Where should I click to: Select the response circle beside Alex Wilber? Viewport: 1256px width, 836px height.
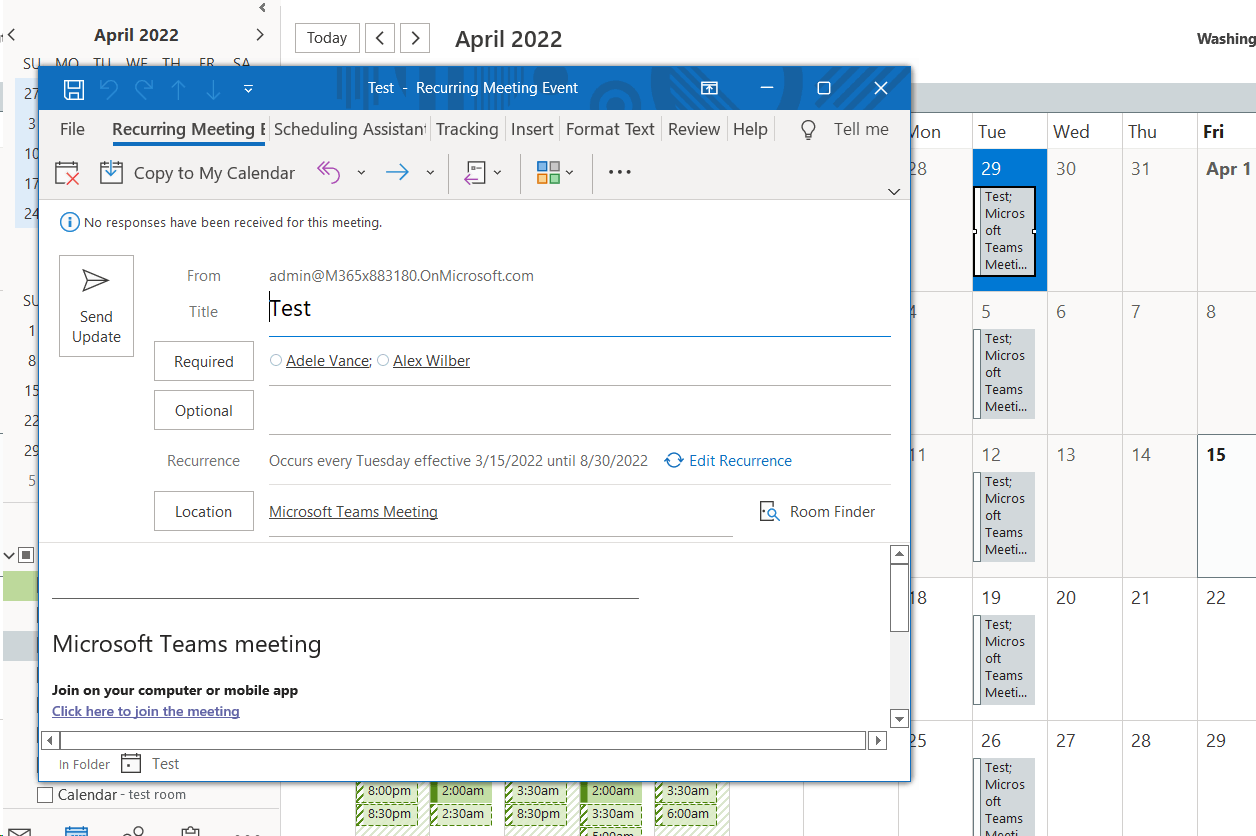tap(382, 360)
